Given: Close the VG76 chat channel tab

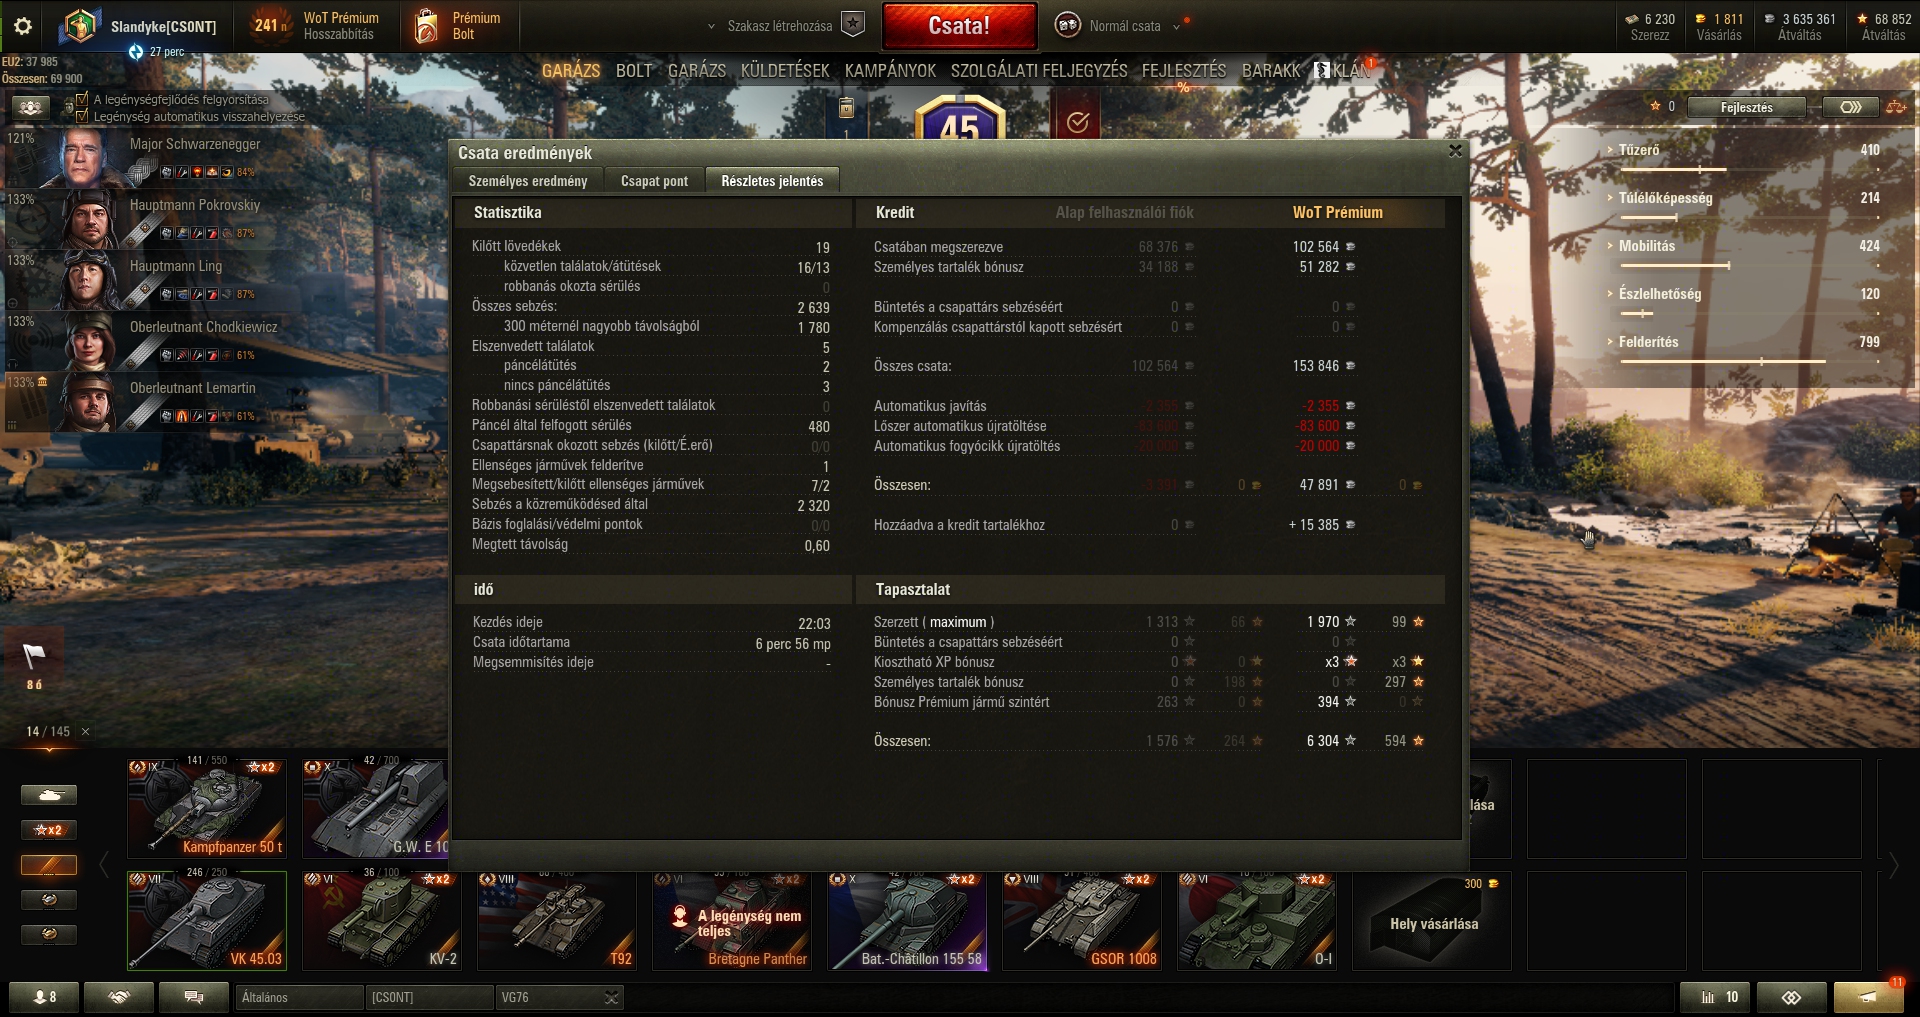Looking at the screenshot, I should 611,997.
